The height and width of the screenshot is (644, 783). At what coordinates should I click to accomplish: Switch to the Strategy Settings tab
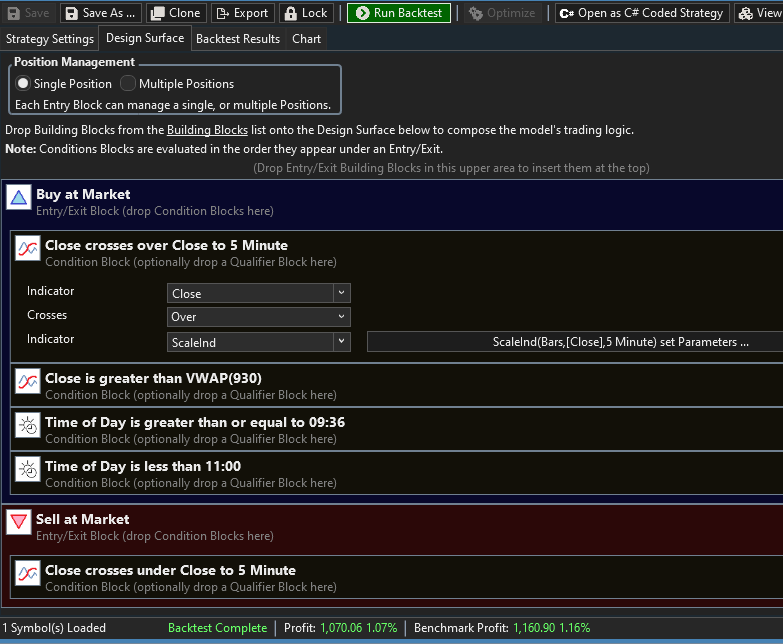pyautogui.click(x=49, y=39)
